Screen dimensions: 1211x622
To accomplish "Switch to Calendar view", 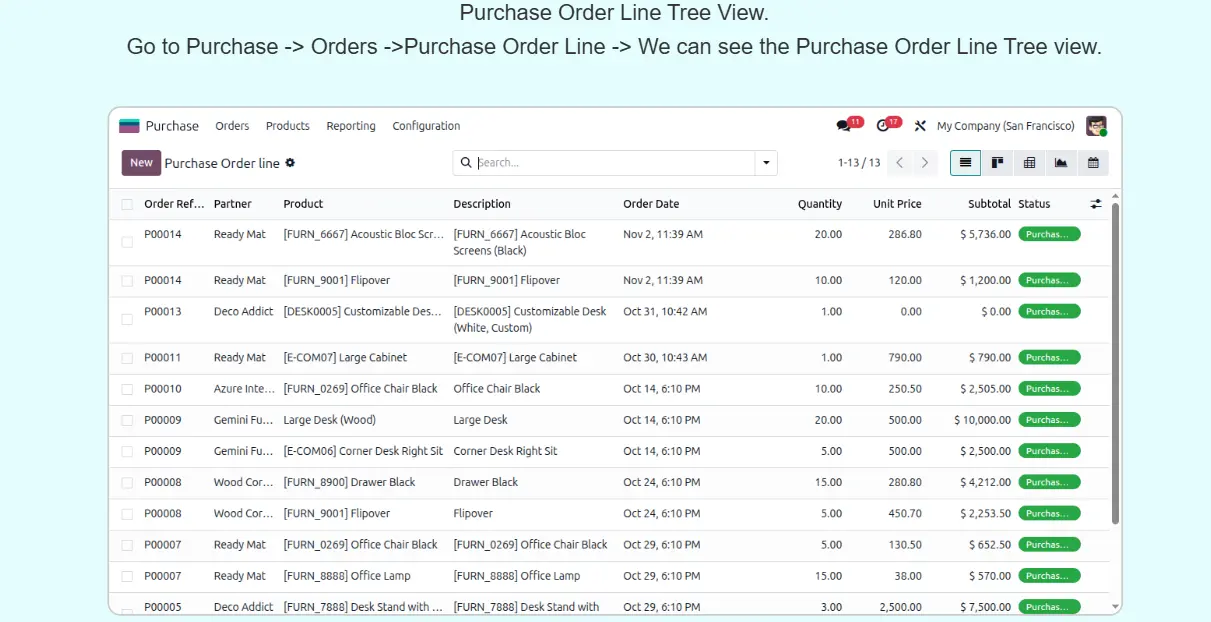I will click(x=1093, y=163).
